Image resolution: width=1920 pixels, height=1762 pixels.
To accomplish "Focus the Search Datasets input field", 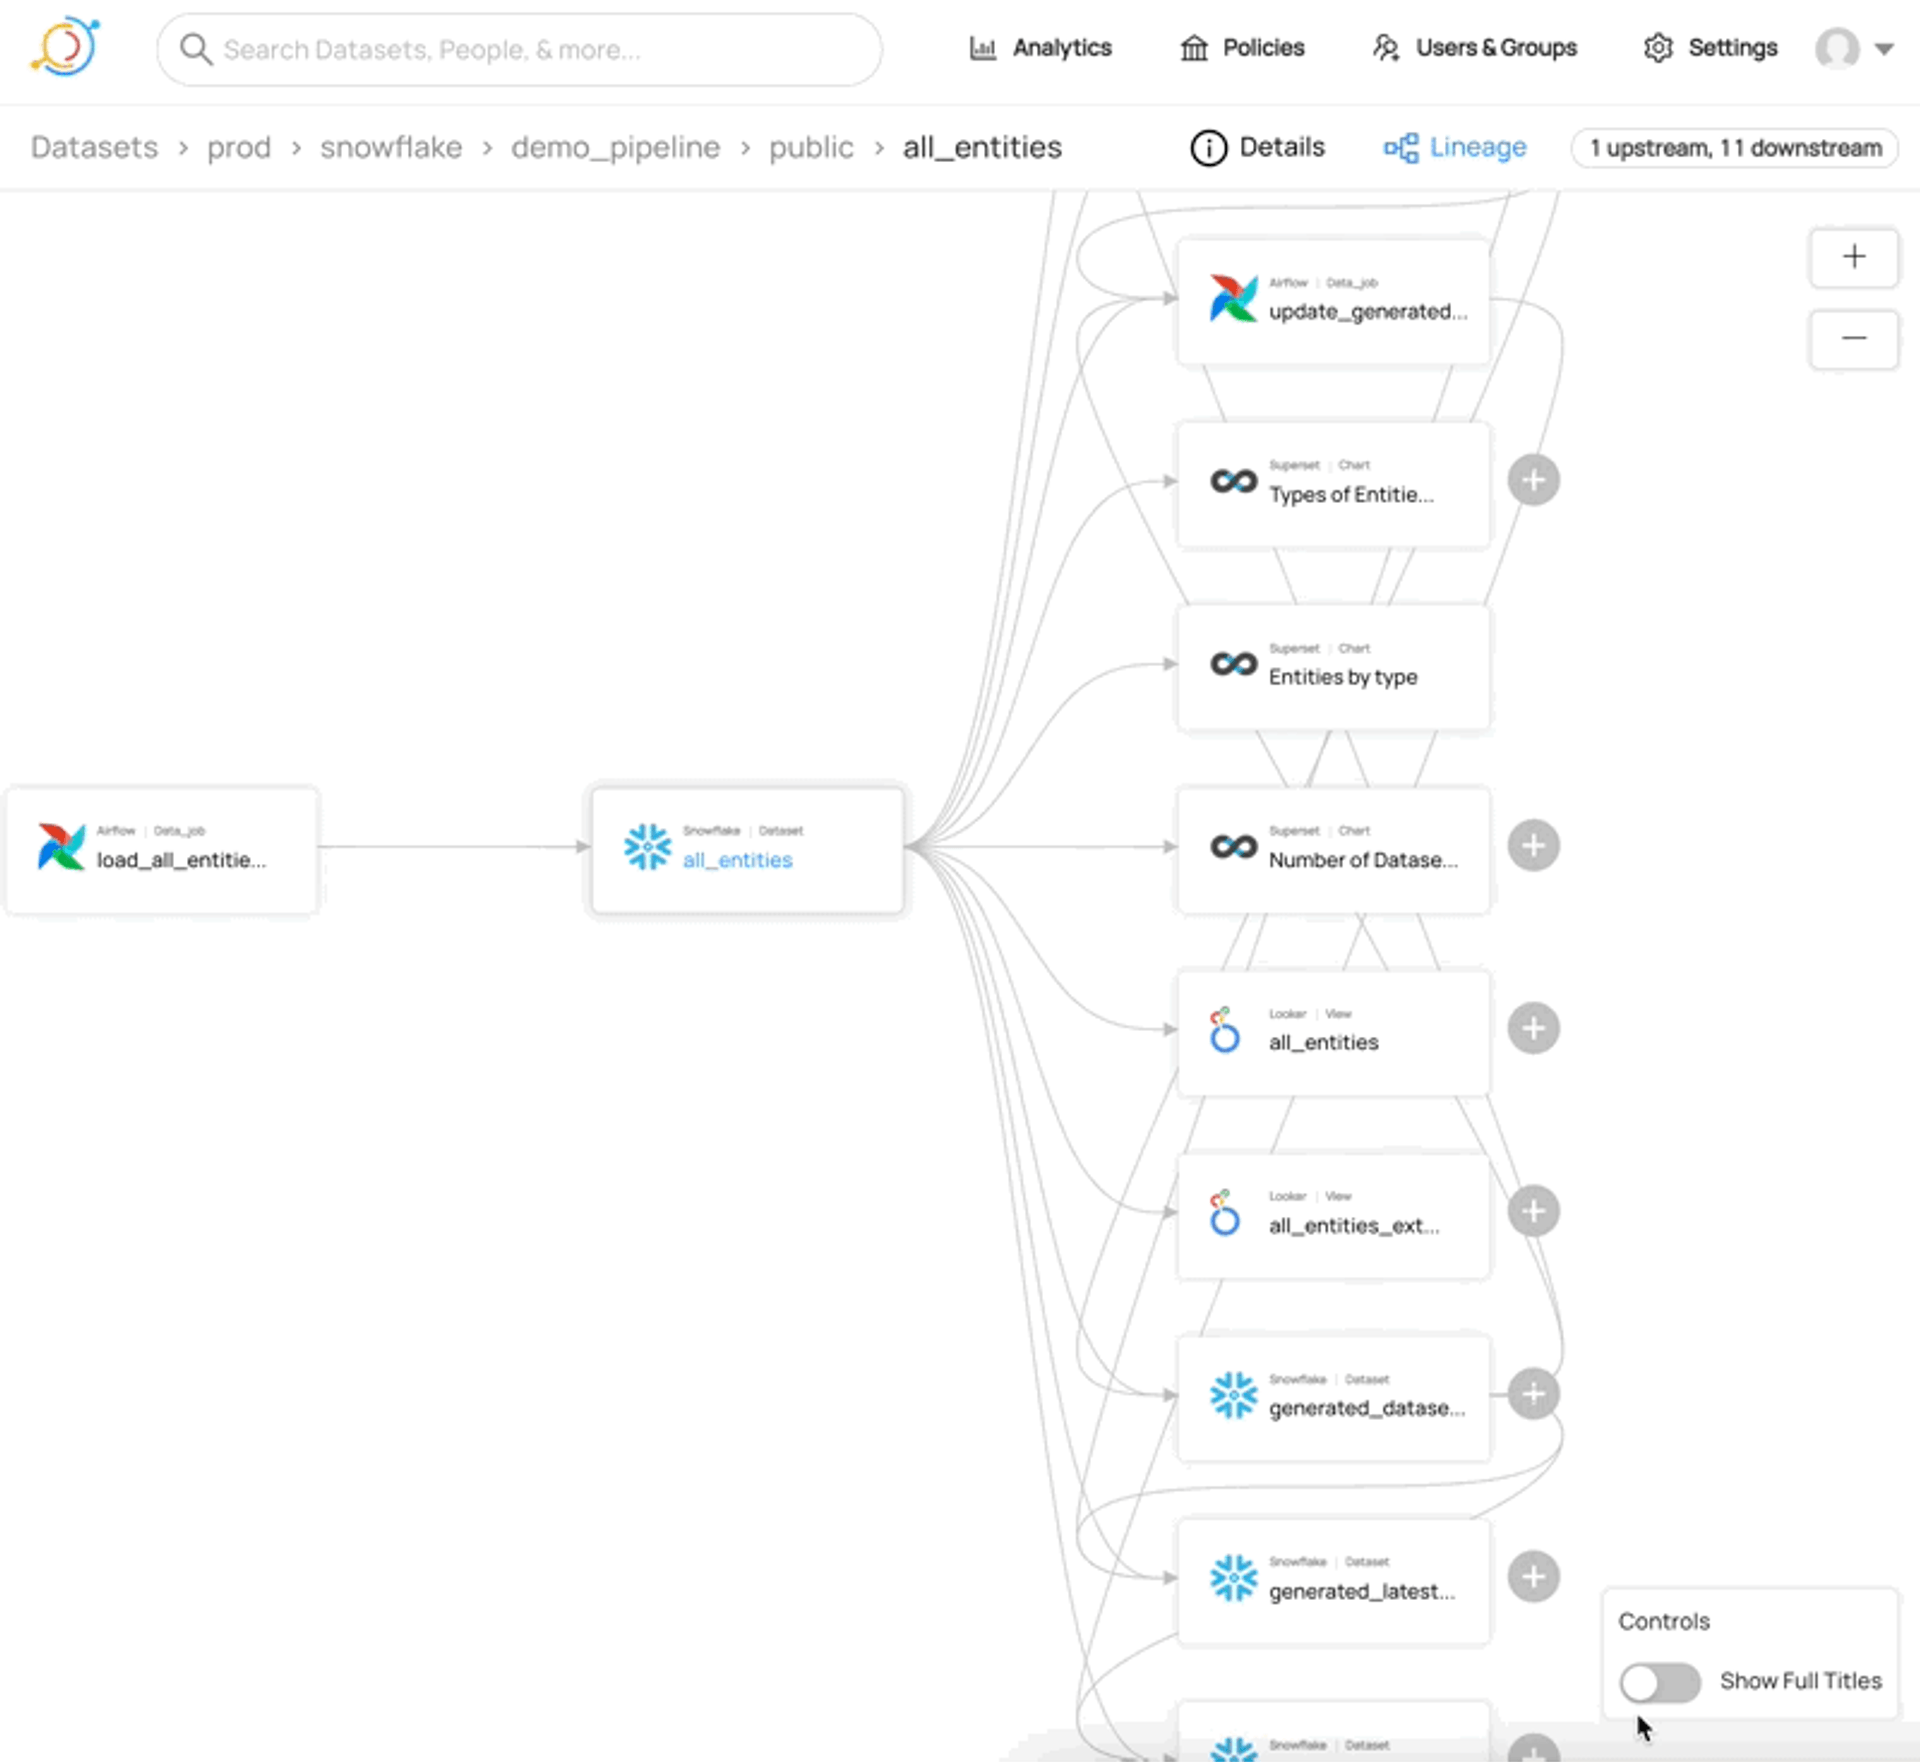I will pos(519,49).
